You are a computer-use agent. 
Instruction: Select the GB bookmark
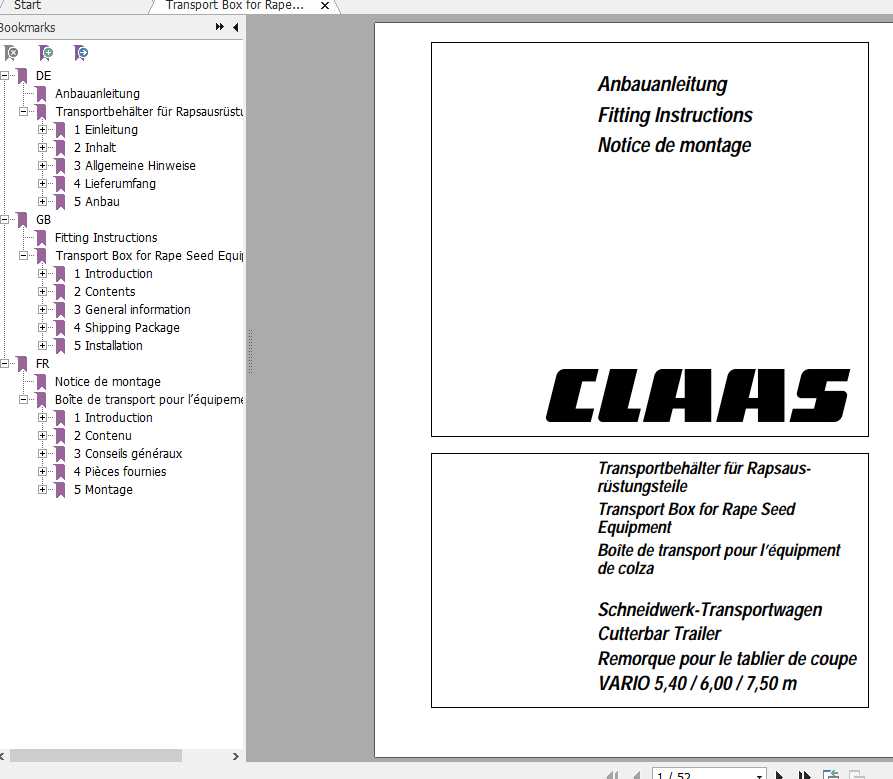[x=43, y=219]
